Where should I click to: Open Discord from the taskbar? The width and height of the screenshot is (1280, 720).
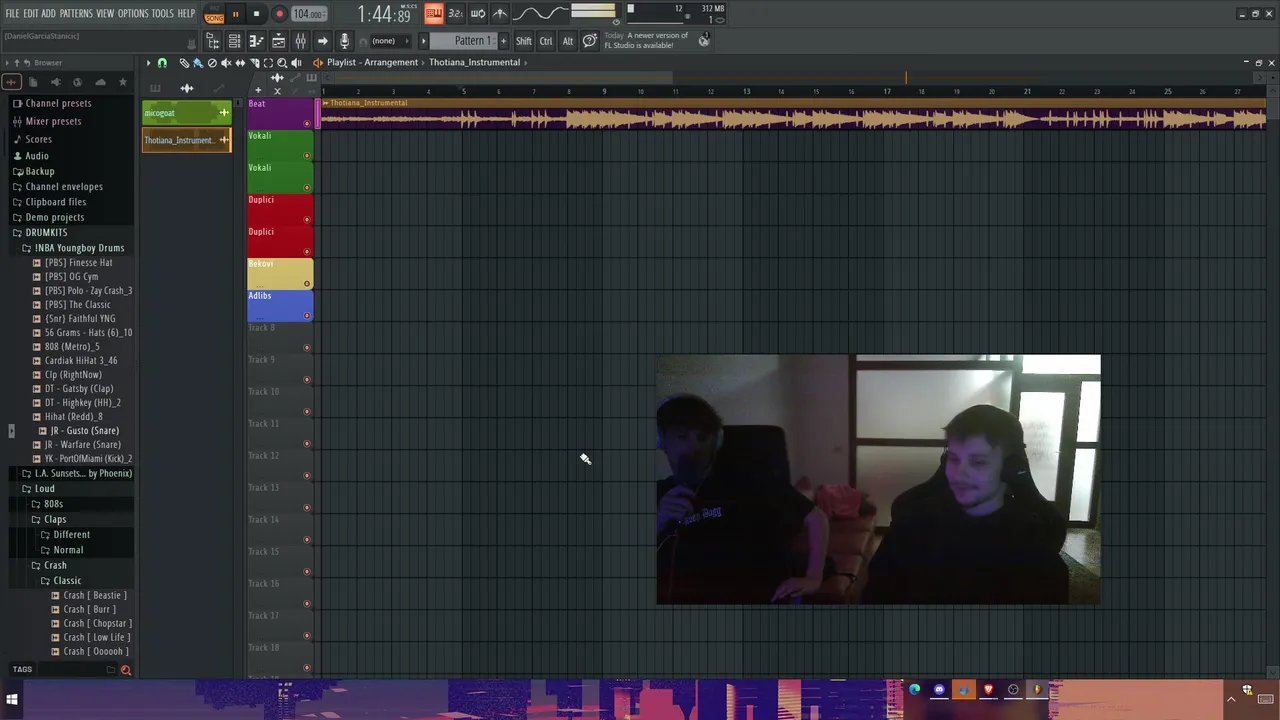tap(939, 690)
